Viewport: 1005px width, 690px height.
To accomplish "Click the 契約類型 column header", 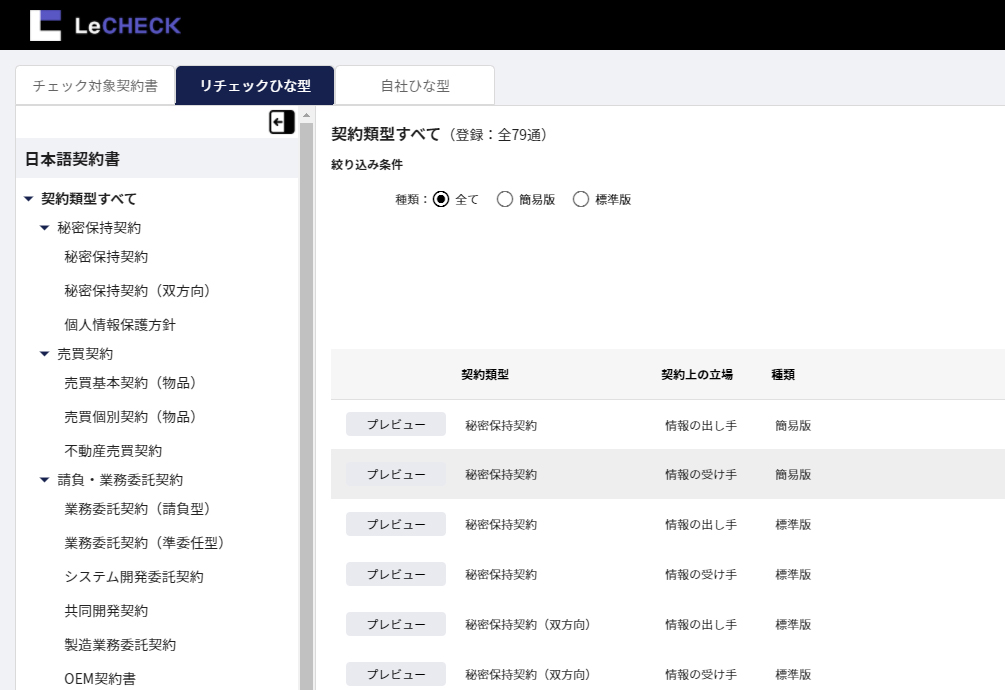I will click(485, 374).
